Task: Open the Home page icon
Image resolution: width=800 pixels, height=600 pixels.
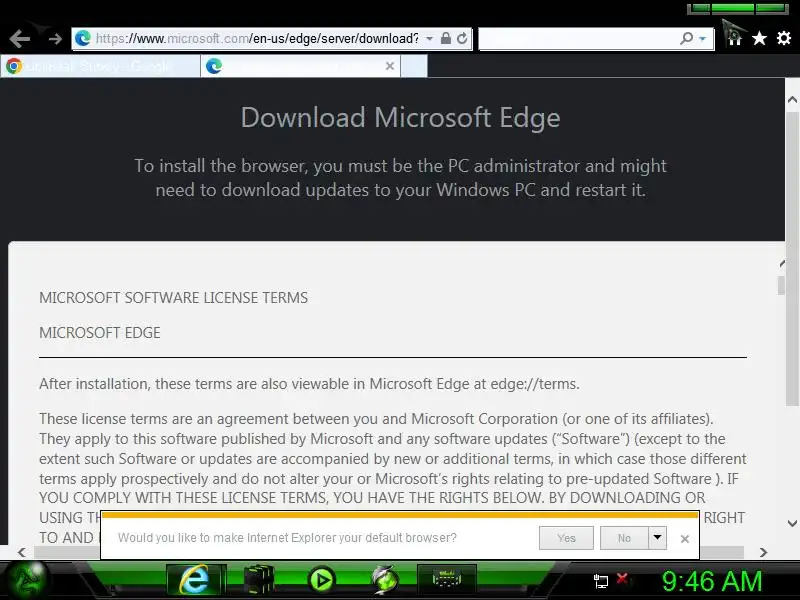Action: 734,38
